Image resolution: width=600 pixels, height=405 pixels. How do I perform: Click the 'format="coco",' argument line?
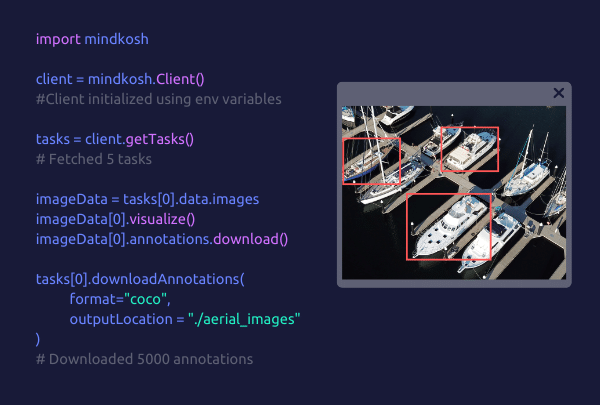120,299
